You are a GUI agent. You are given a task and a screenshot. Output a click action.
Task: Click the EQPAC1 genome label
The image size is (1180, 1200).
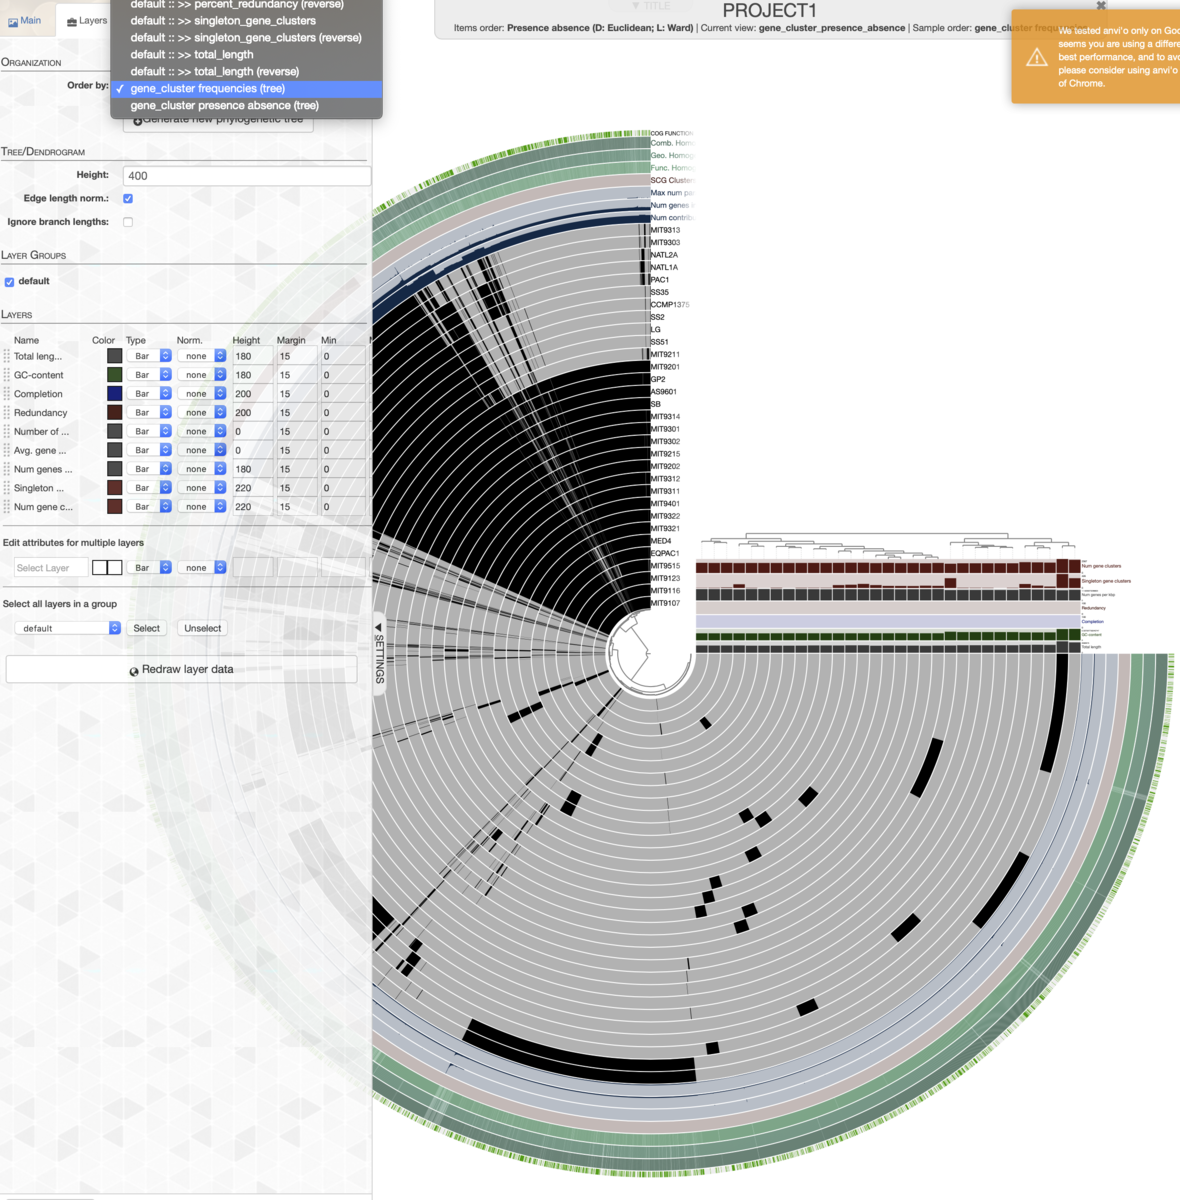click(665, 553)
